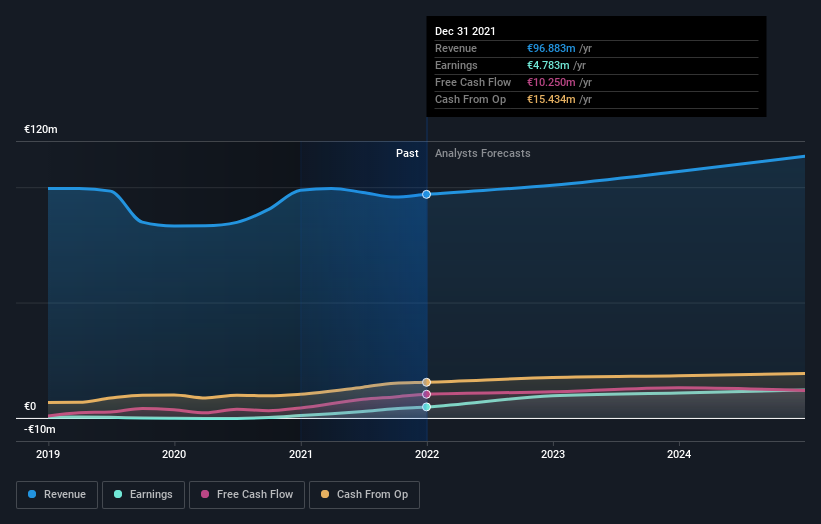The height and width of the screenshot is (524, 821).
Task: Click the Dec 31 2021 tooltip title
Action: (465, 31)
